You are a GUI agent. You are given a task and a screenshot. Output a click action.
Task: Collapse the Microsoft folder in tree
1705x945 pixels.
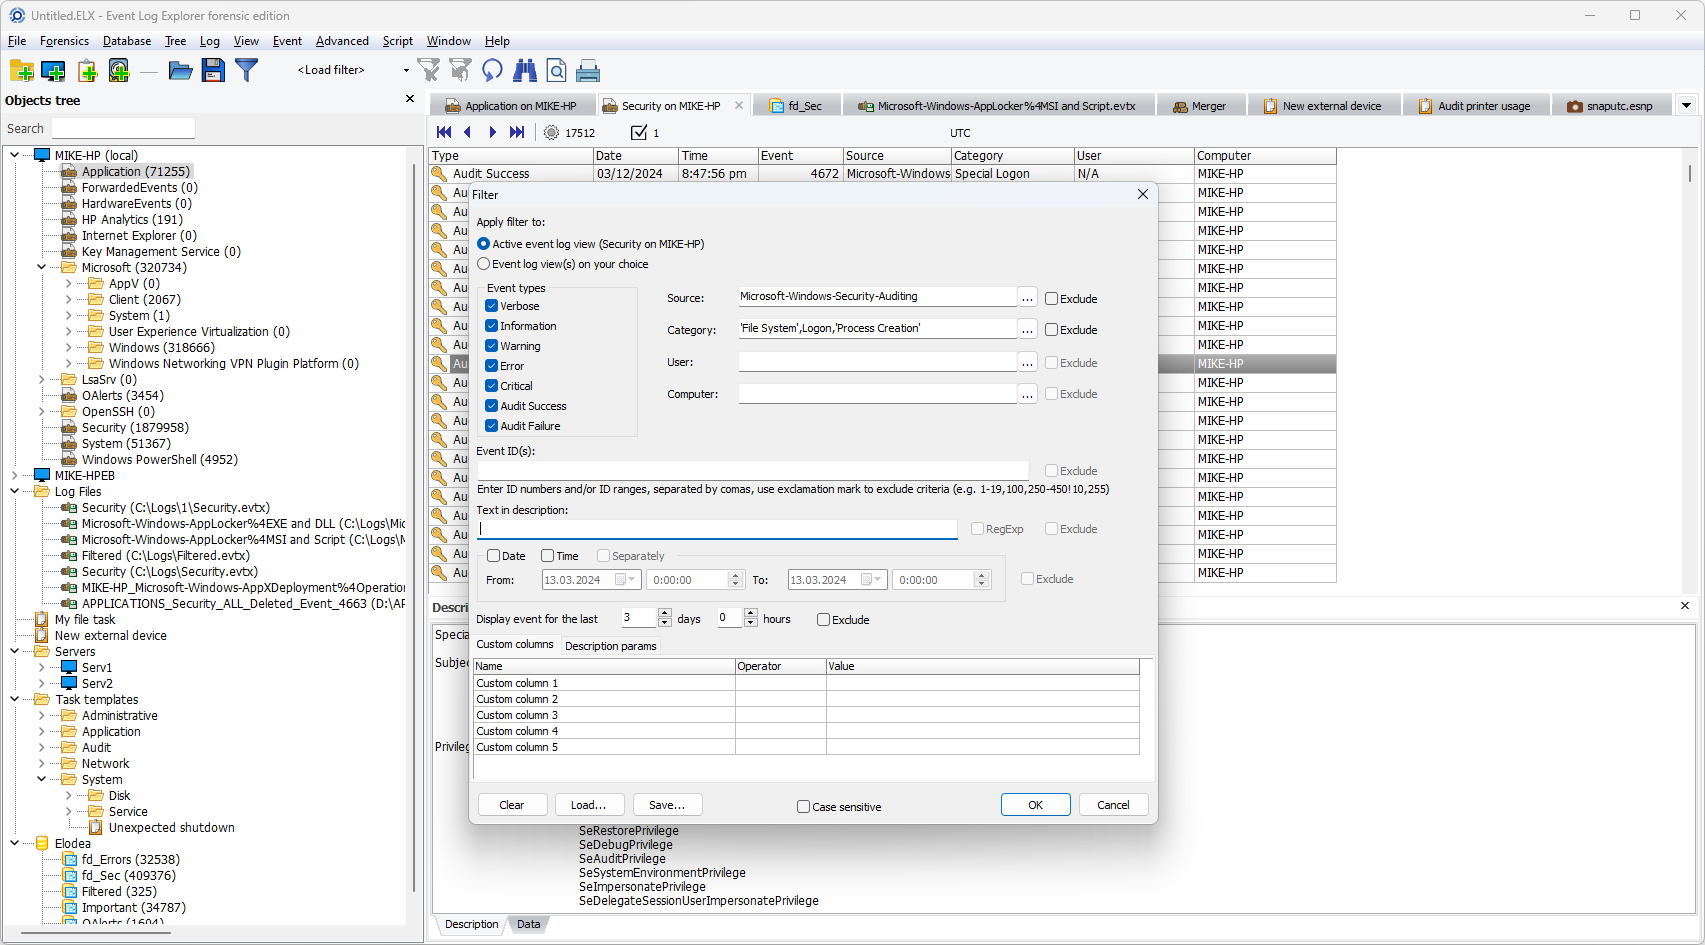point(41,267)
